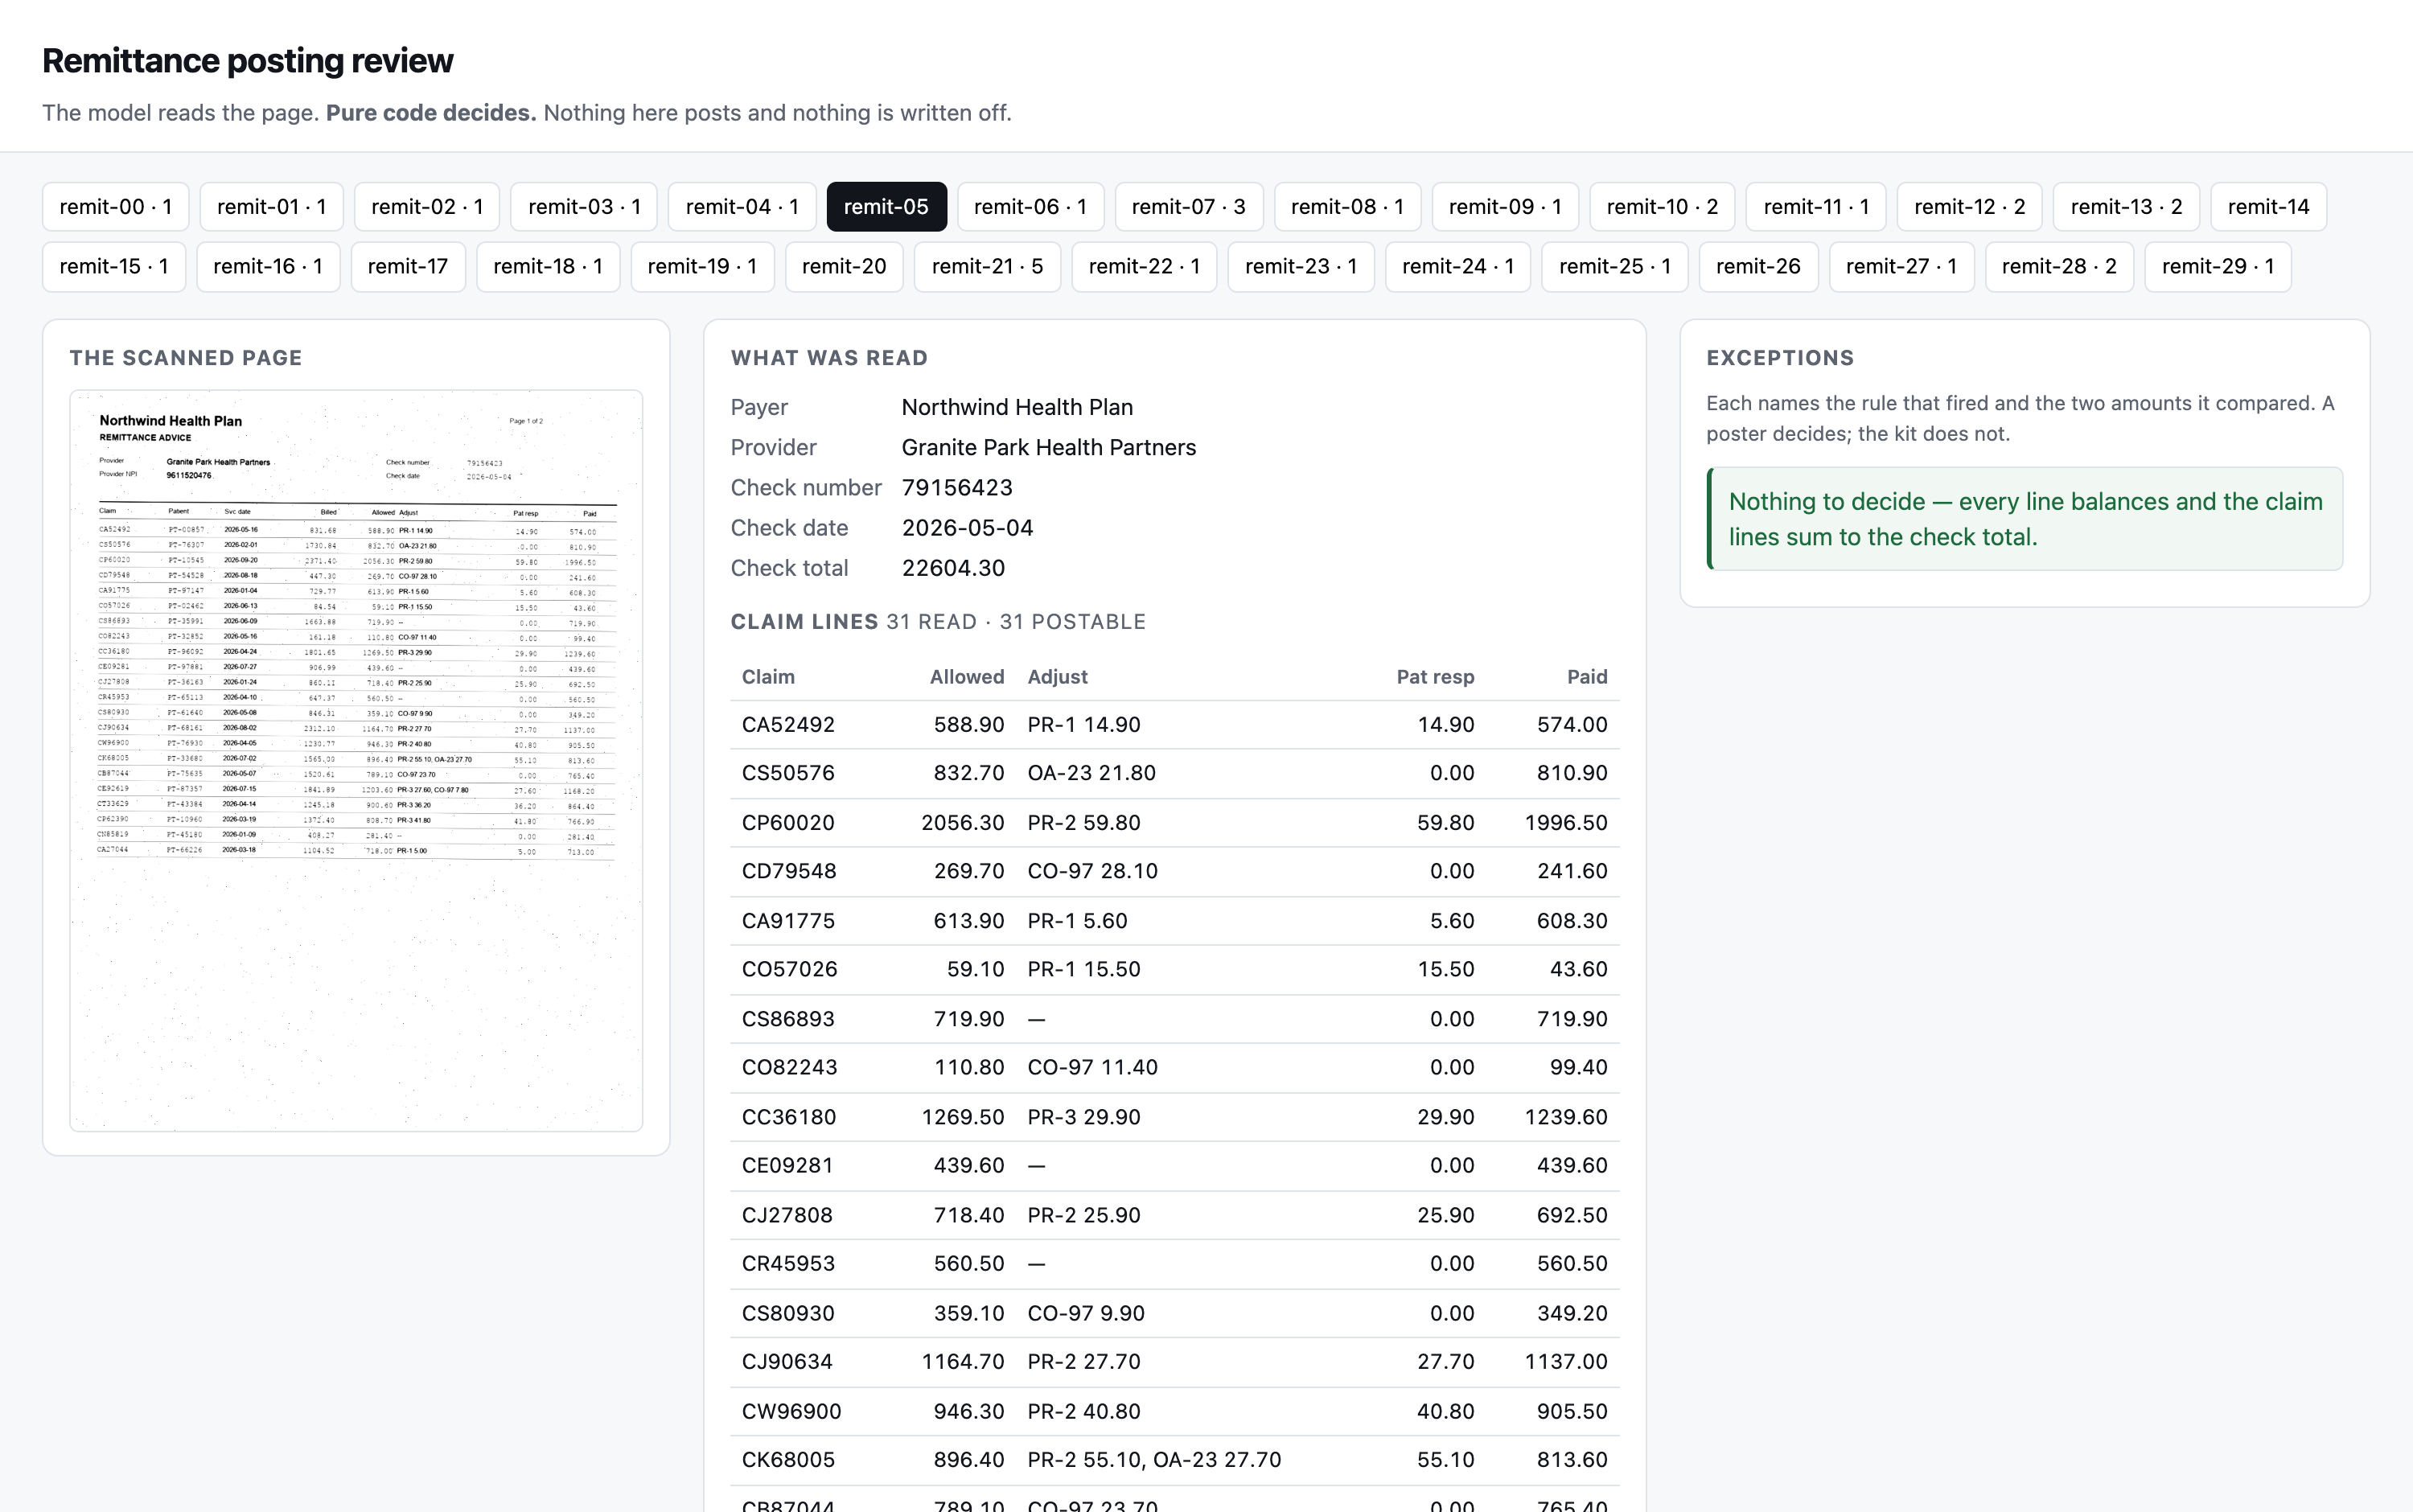Switch to remit-22 · 1
The image size is (2413, 1512).
click(1144, 266)
